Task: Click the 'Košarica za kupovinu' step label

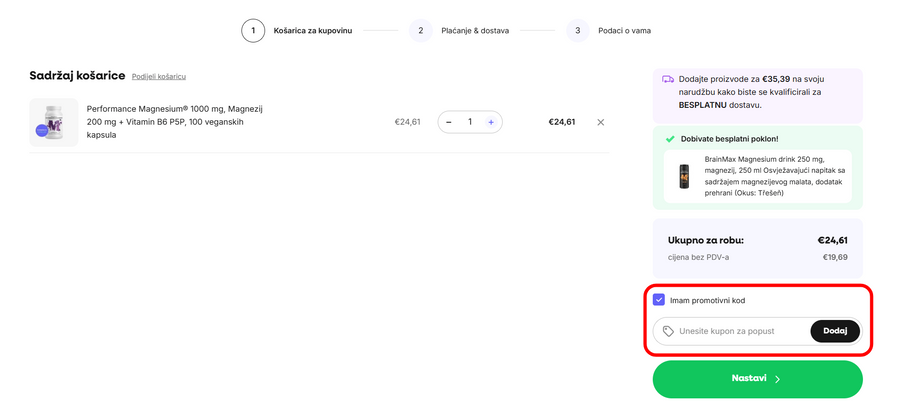Action: point(313,31)
